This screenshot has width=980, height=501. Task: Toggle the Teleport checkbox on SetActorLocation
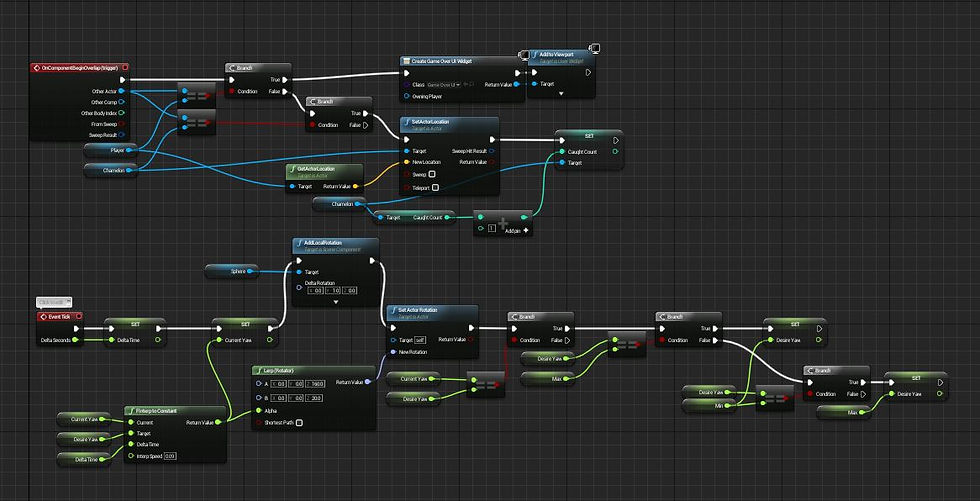tap(436, 187)
